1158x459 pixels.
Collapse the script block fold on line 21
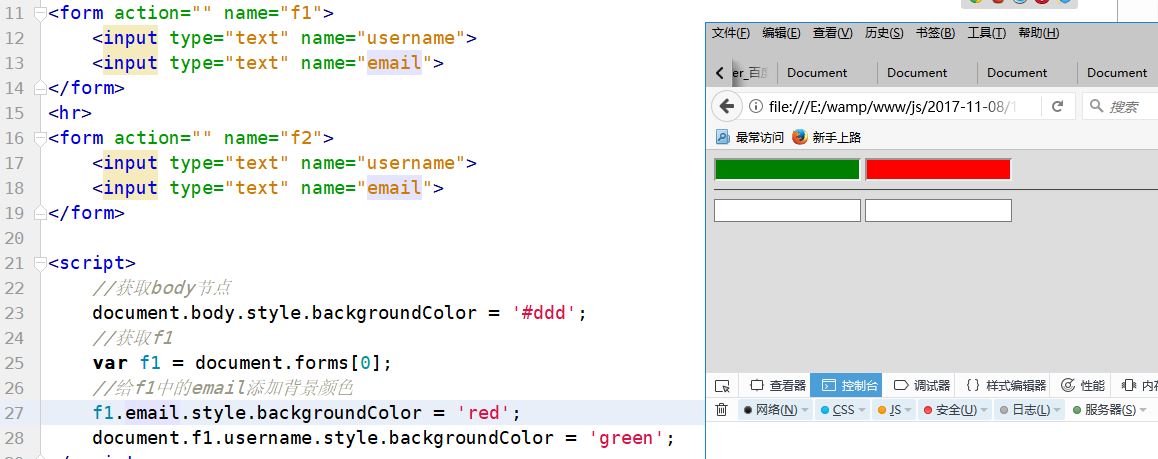pyautogui.click(x=39, y=263)
